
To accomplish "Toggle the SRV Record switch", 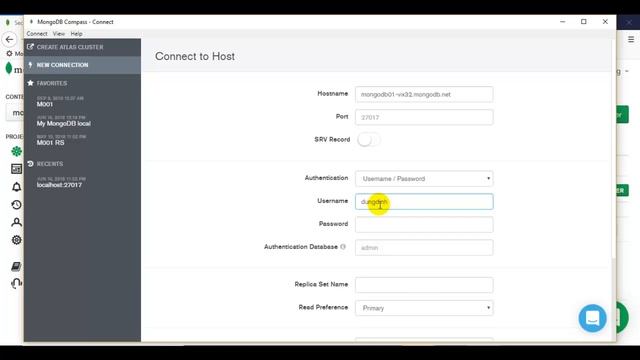I will (x=368, y=140).
